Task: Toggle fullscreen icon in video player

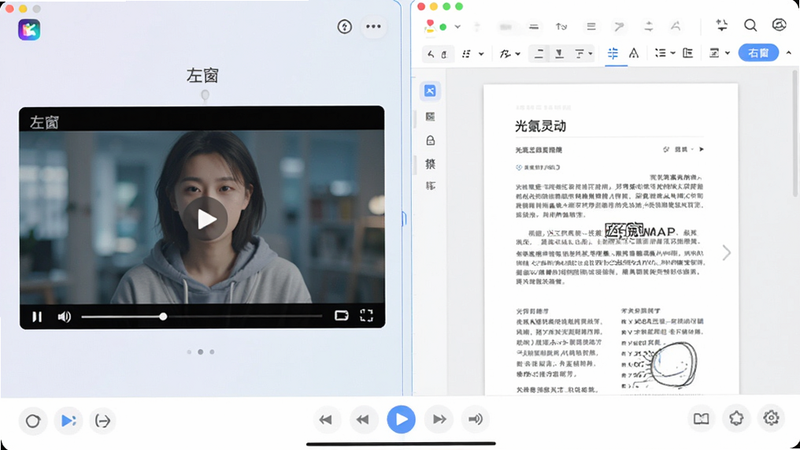Action: pos(366,315)
